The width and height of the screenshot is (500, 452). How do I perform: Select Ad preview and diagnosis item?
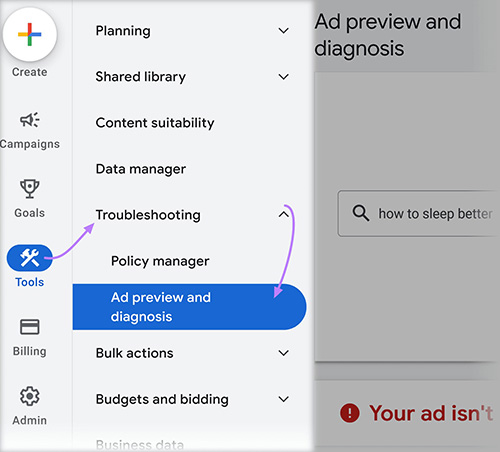pyautogui.click(x=189, y=307)
